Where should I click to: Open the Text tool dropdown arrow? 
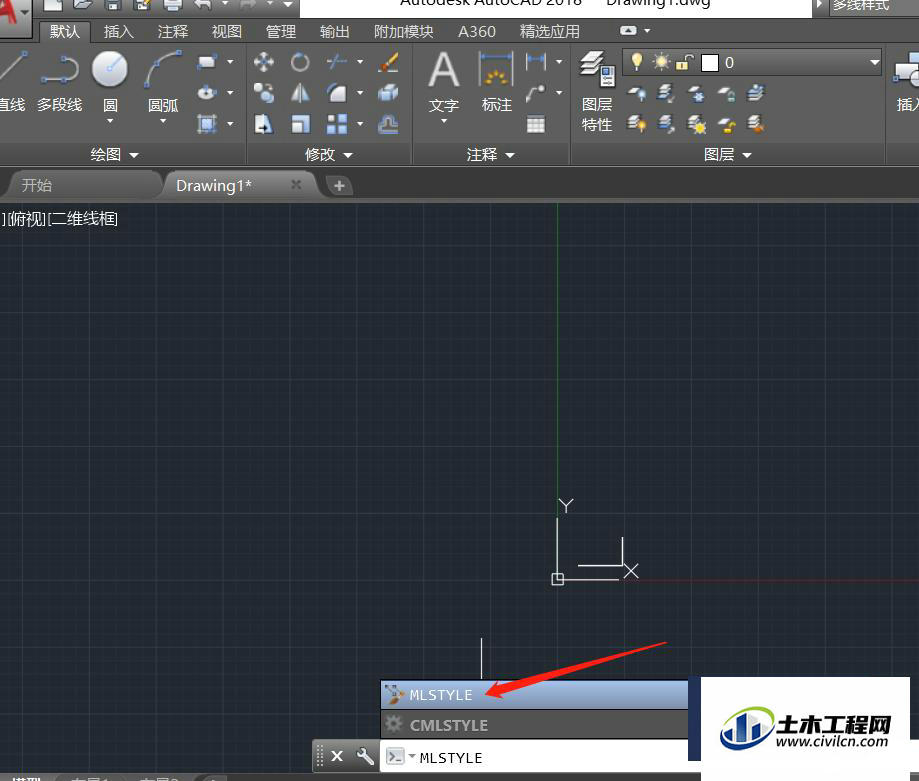(x=444, y=121)
